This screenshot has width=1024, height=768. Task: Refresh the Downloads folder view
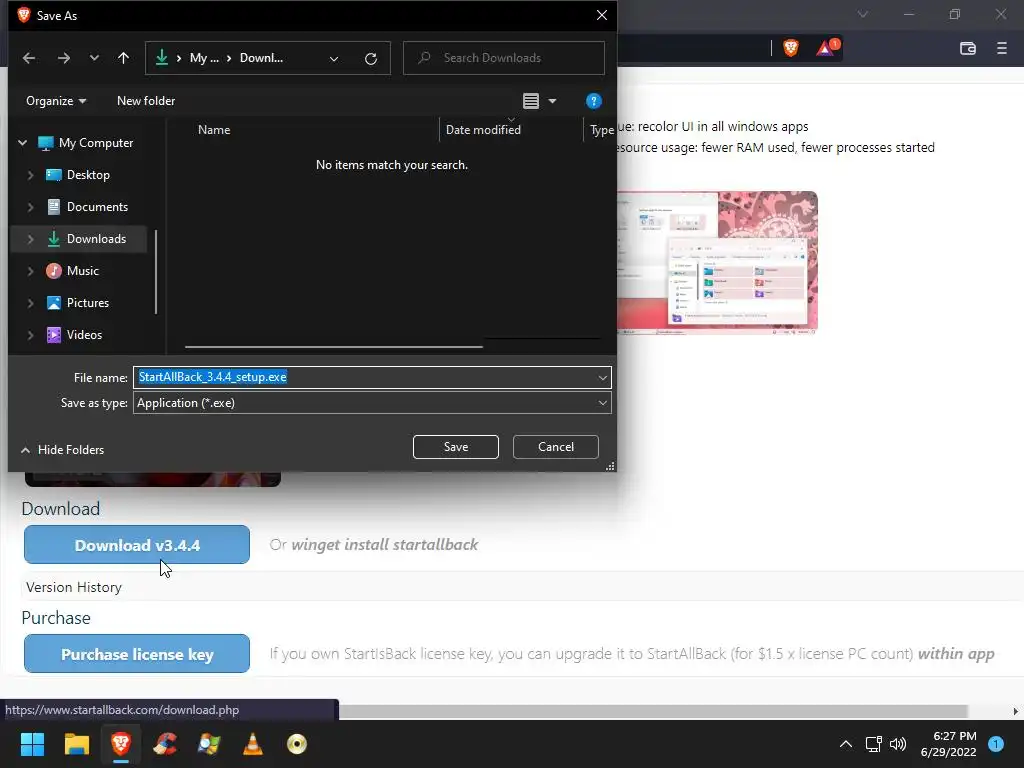371,59
